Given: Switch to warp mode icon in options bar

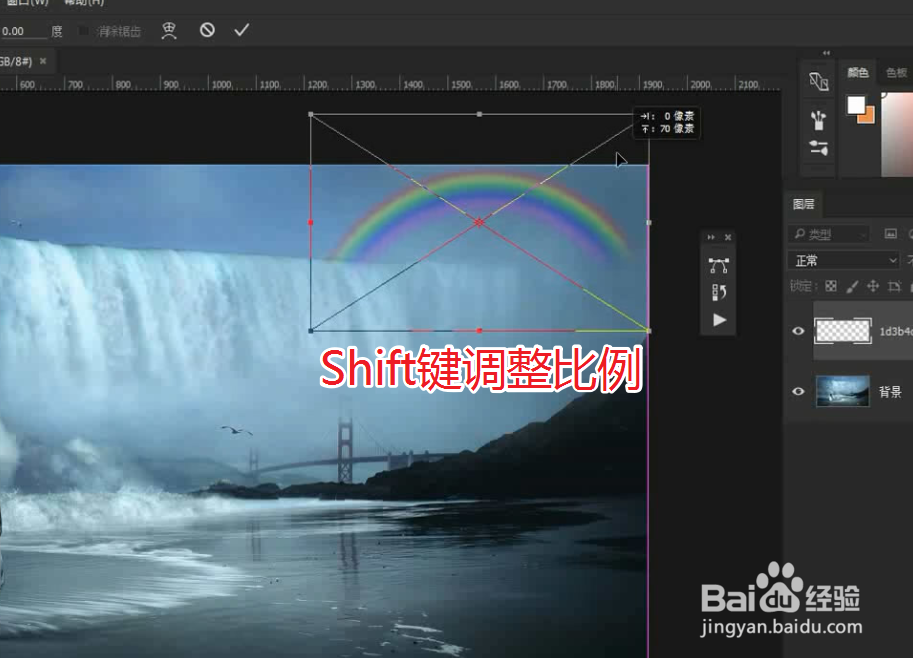Looking at the screenshot, I should (x=169, y=30).
